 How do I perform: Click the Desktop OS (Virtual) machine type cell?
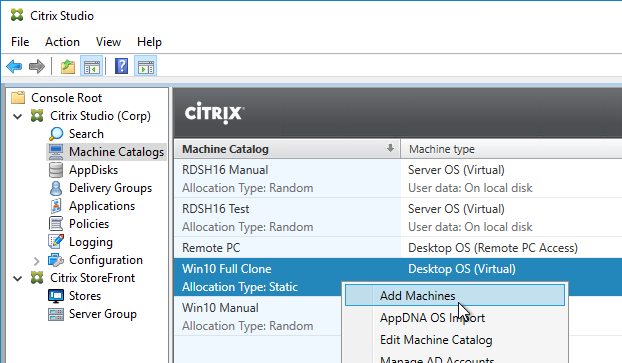click(x=462, y=269)
